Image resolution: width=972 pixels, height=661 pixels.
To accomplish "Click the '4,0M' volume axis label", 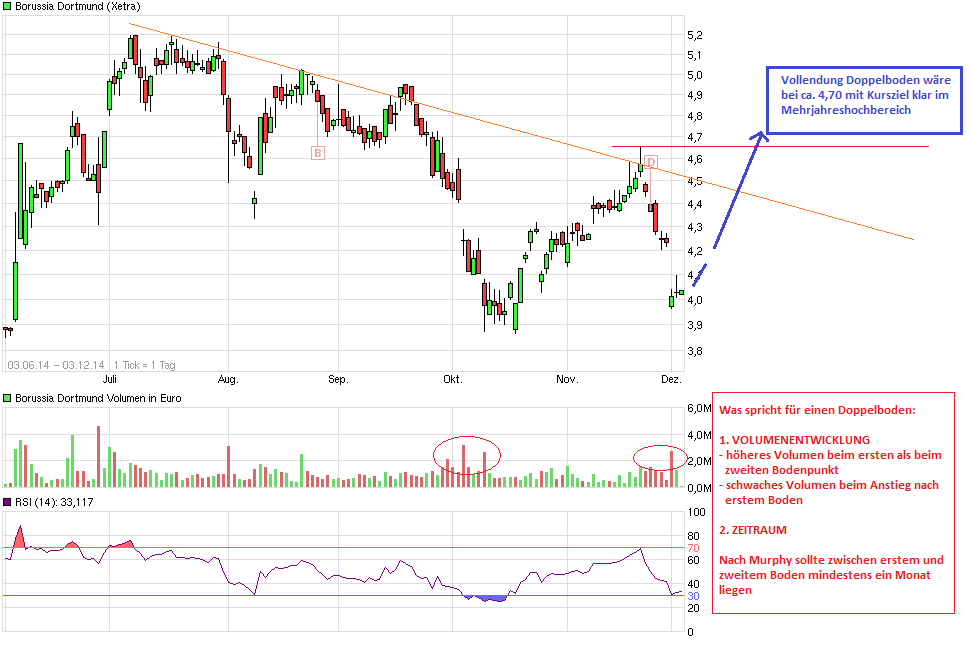I will 699,435.
